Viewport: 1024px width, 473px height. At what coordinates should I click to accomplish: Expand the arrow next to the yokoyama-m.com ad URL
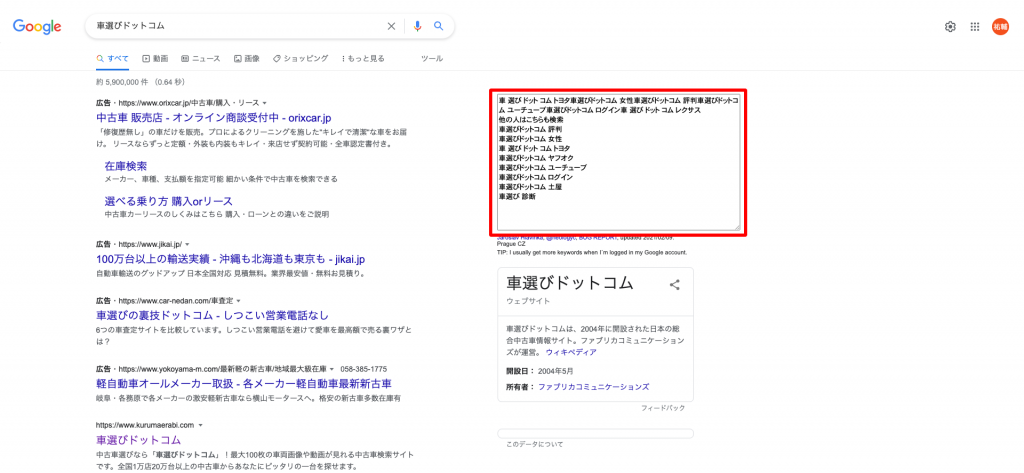332,368
